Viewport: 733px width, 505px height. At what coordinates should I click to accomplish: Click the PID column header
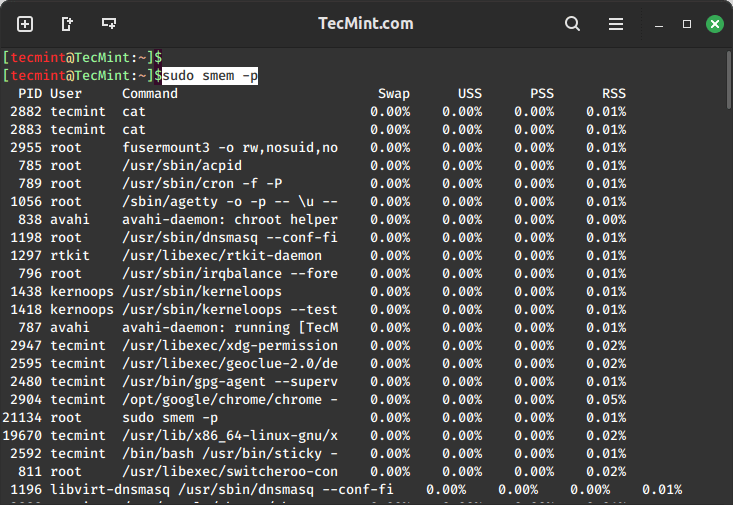30,93
